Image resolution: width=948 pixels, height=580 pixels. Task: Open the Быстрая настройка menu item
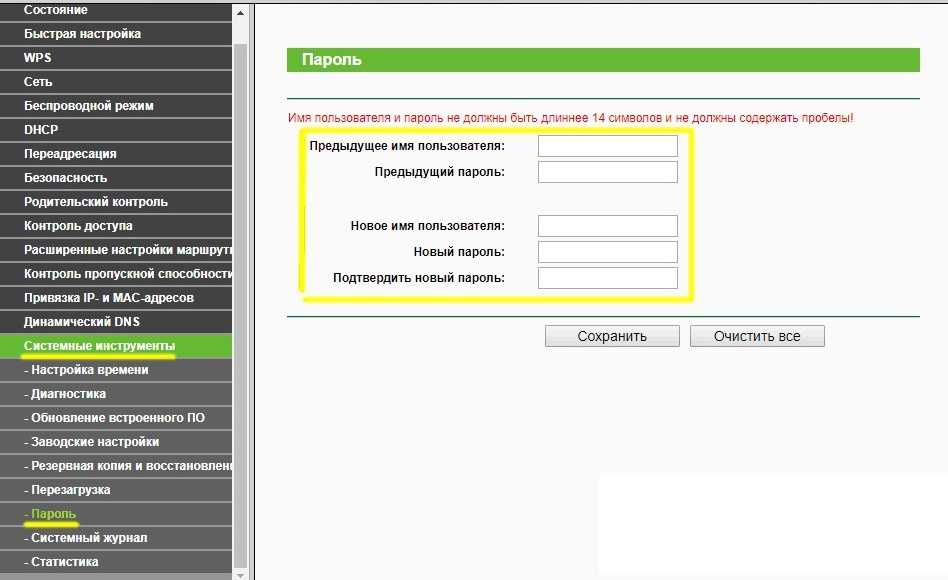[x=82, y=34]
